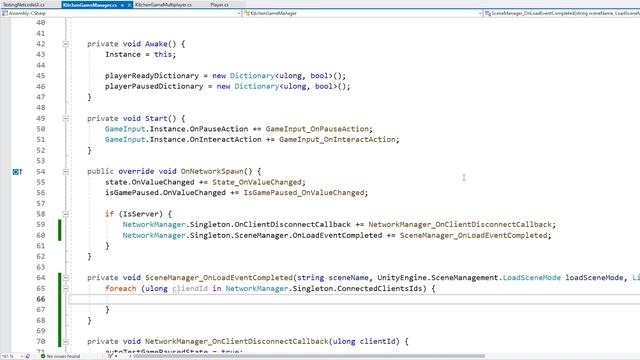Click the No issues found status indicator
Viewport: 640px width, 360px height.
60,356
